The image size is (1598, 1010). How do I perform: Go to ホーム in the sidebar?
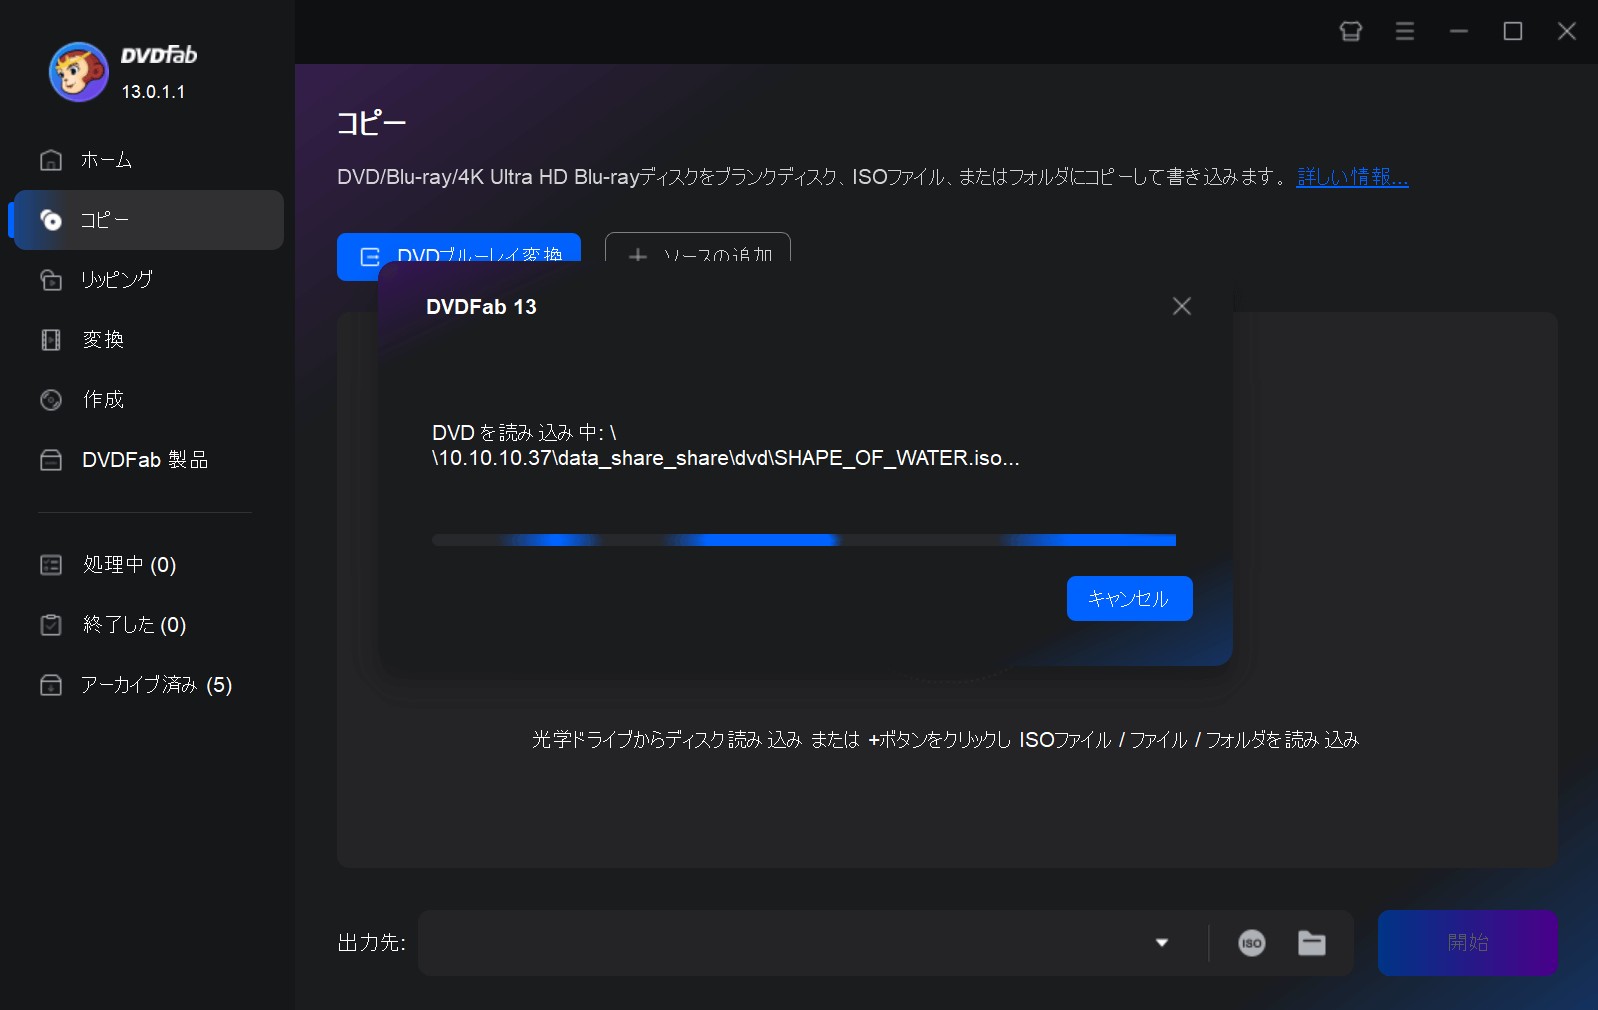tap(148, 160)
